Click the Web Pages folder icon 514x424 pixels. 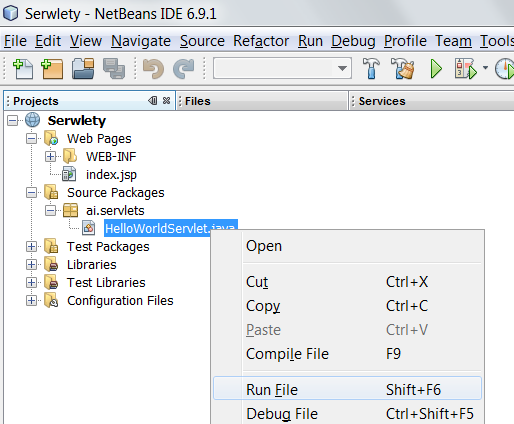click(x=51, y=138)
